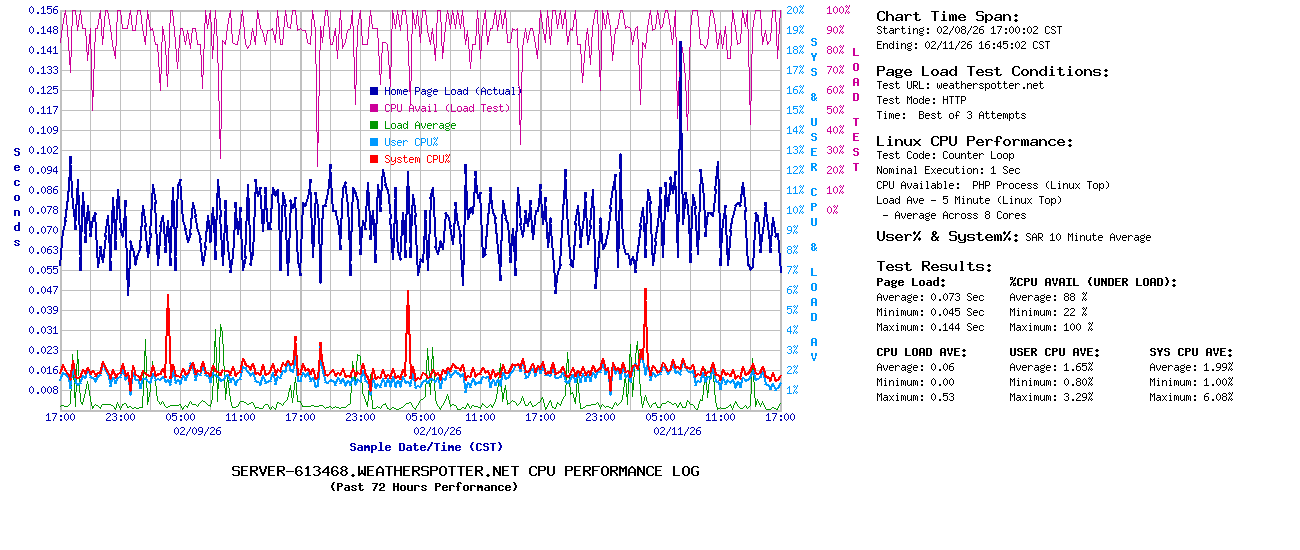The image size is (1300, 550).
Task: Click the Test Results heading
Action: [934, 266]
